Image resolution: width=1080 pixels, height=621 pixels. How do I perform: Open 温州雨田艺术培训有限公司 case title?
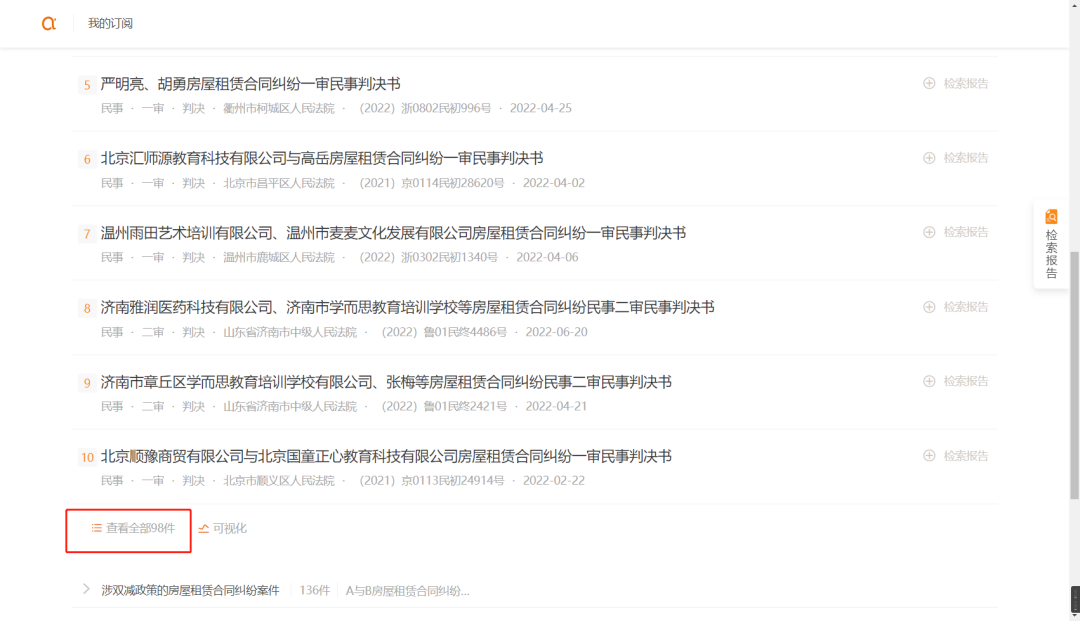[392, 233]
